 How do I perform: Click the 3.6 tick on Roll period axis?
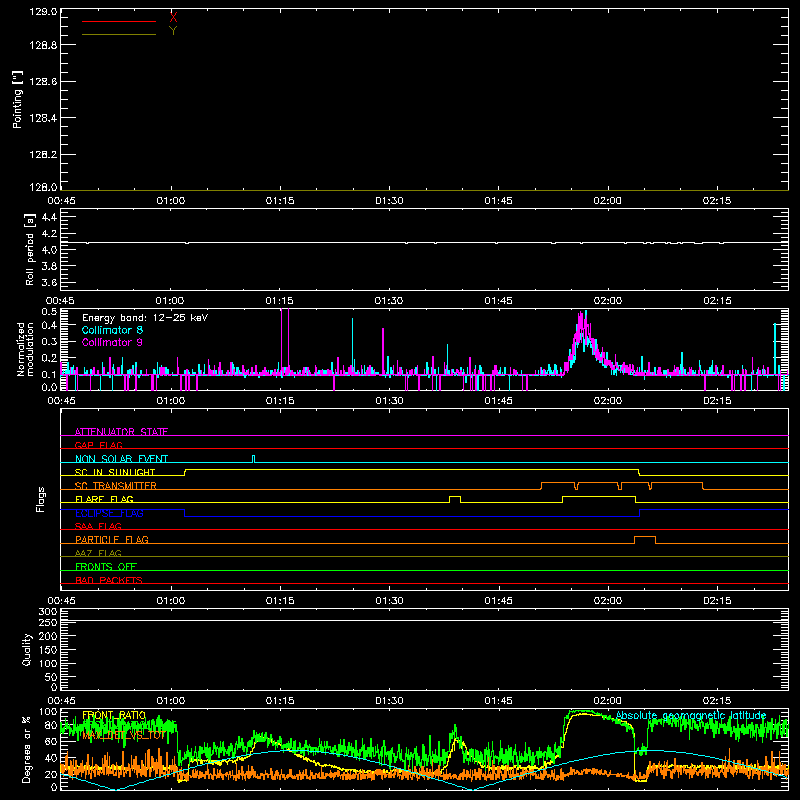point(49,282)
